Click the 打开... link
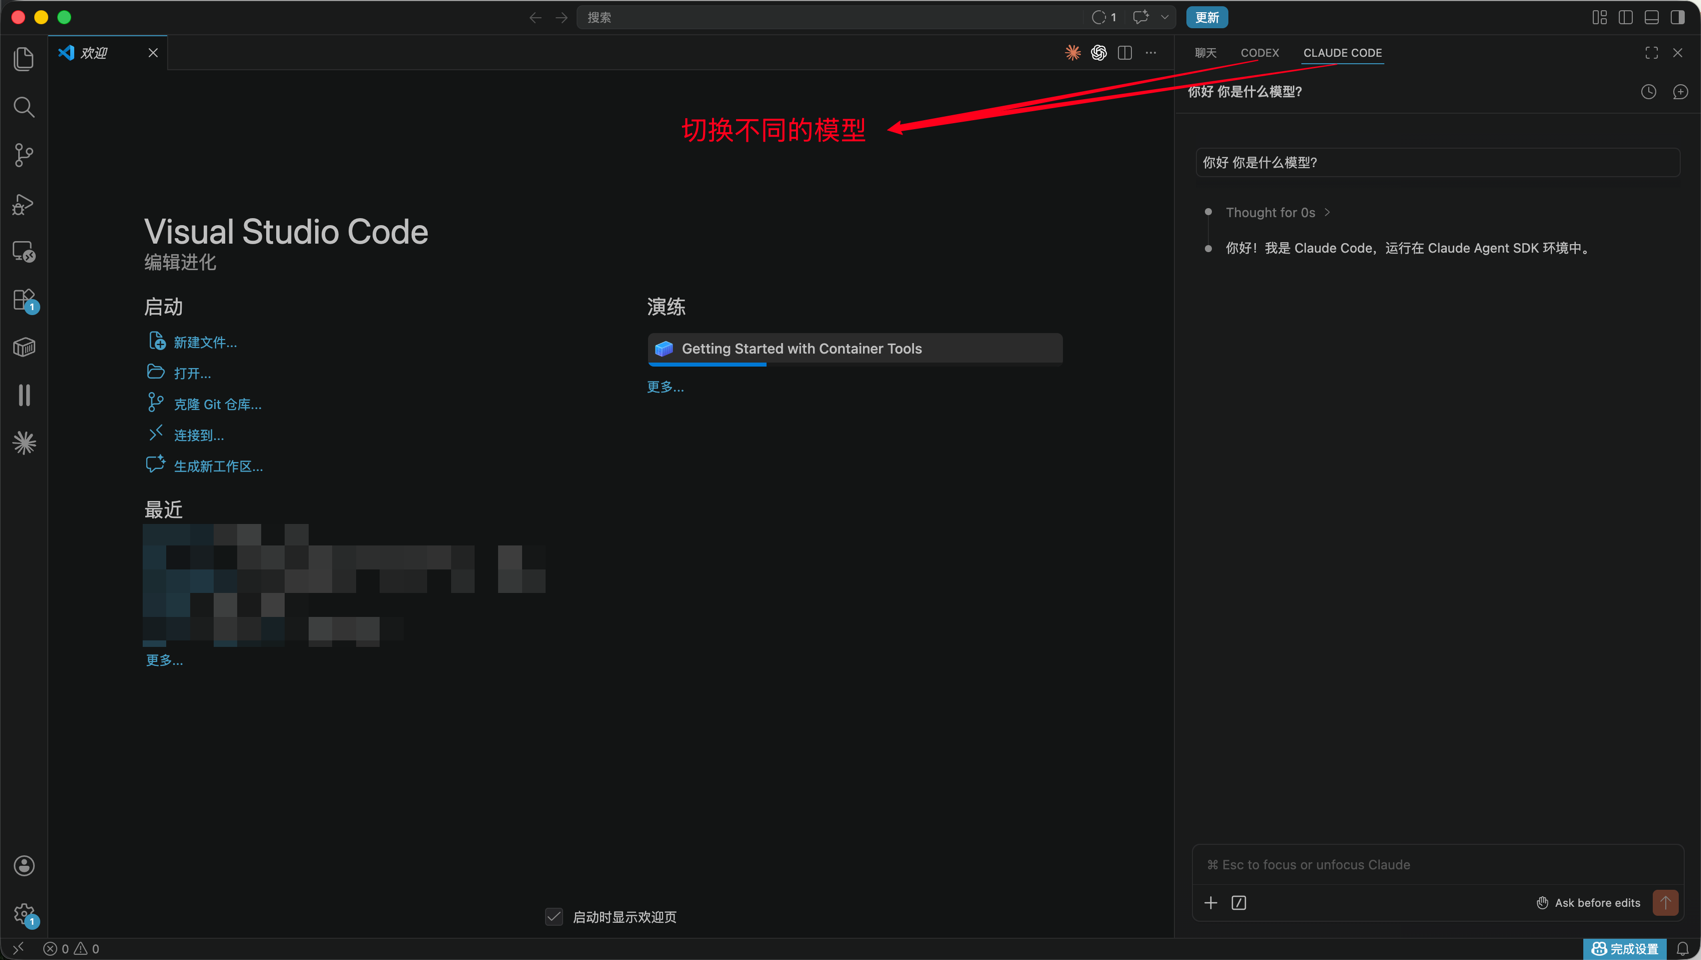This screenshot has height=960, width=1701. point(192,373)
